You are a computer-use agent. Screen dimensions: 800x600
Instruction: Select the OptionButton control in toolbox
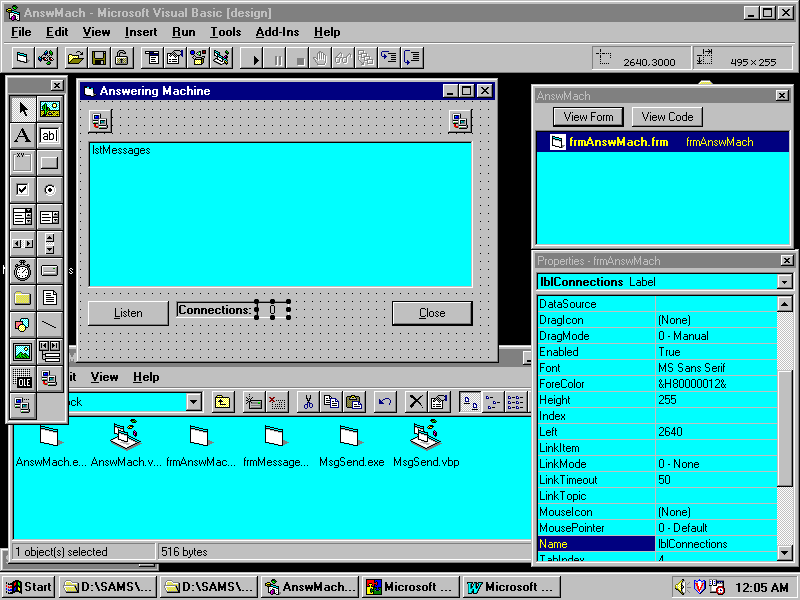(49, 190)
